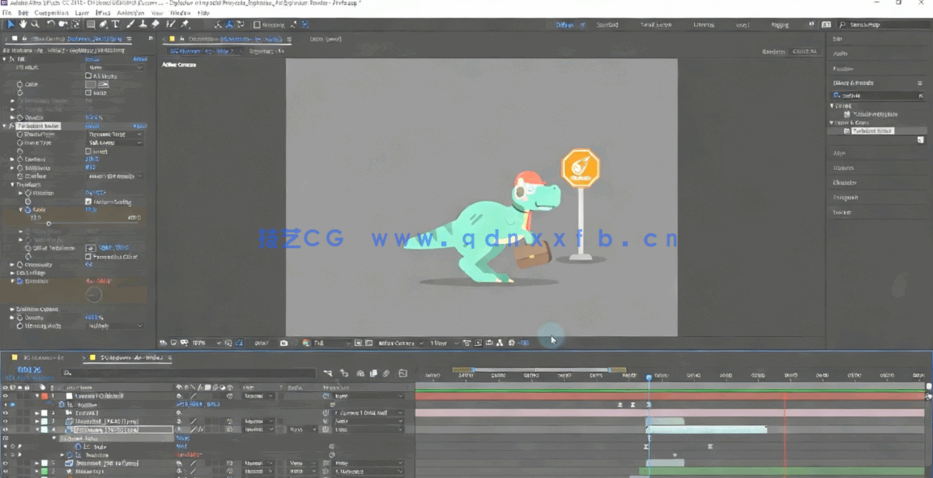Viewport: 933px width, 478px height.
Task: Select the Puppet Pin tool
Action: (185, 25)
